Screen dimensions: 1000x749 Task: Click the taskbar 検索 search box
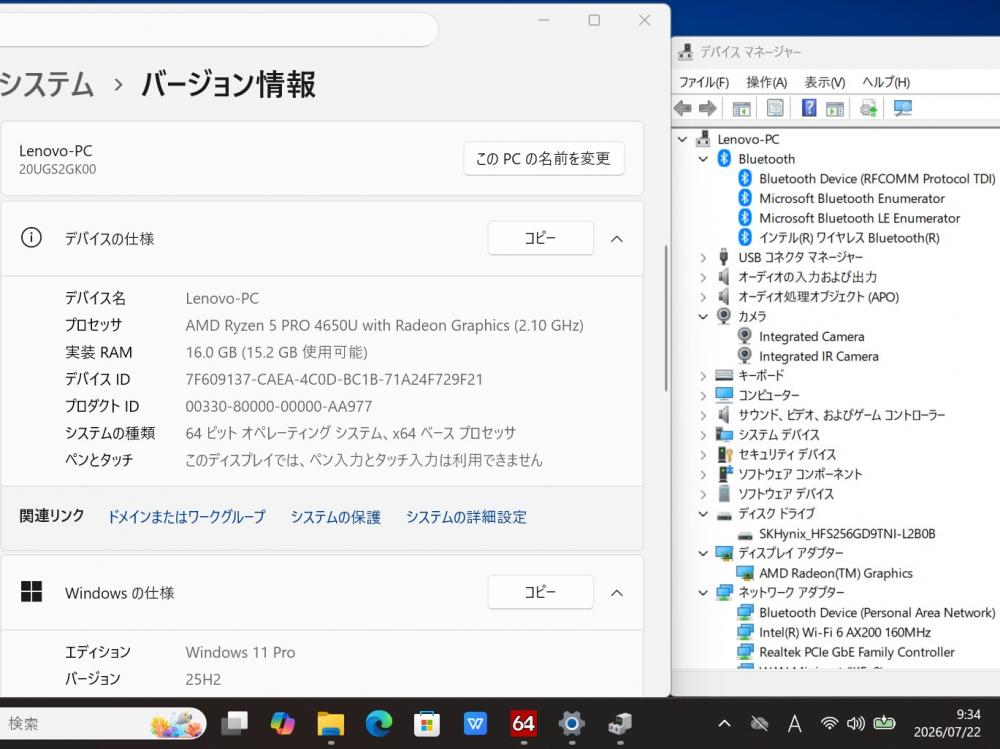102,723
